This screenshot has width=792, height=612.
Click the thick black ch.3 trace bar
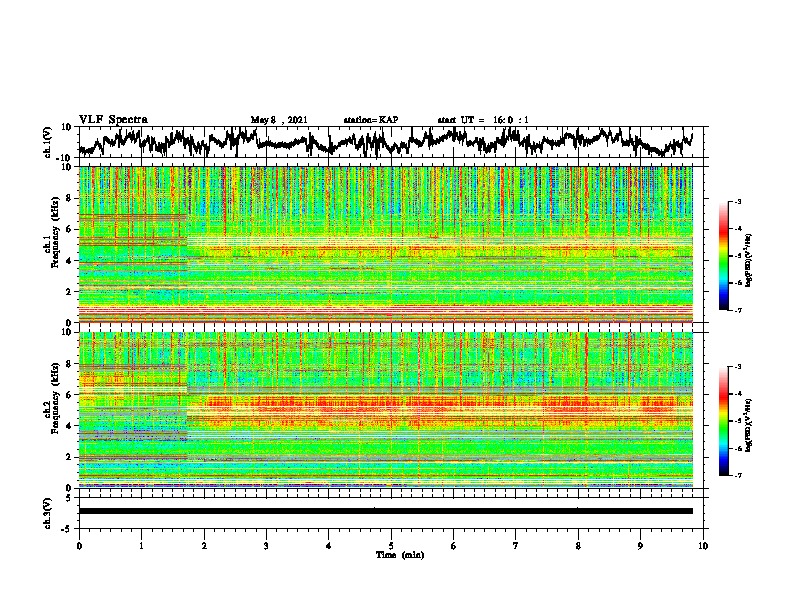[x=386, y=511]
